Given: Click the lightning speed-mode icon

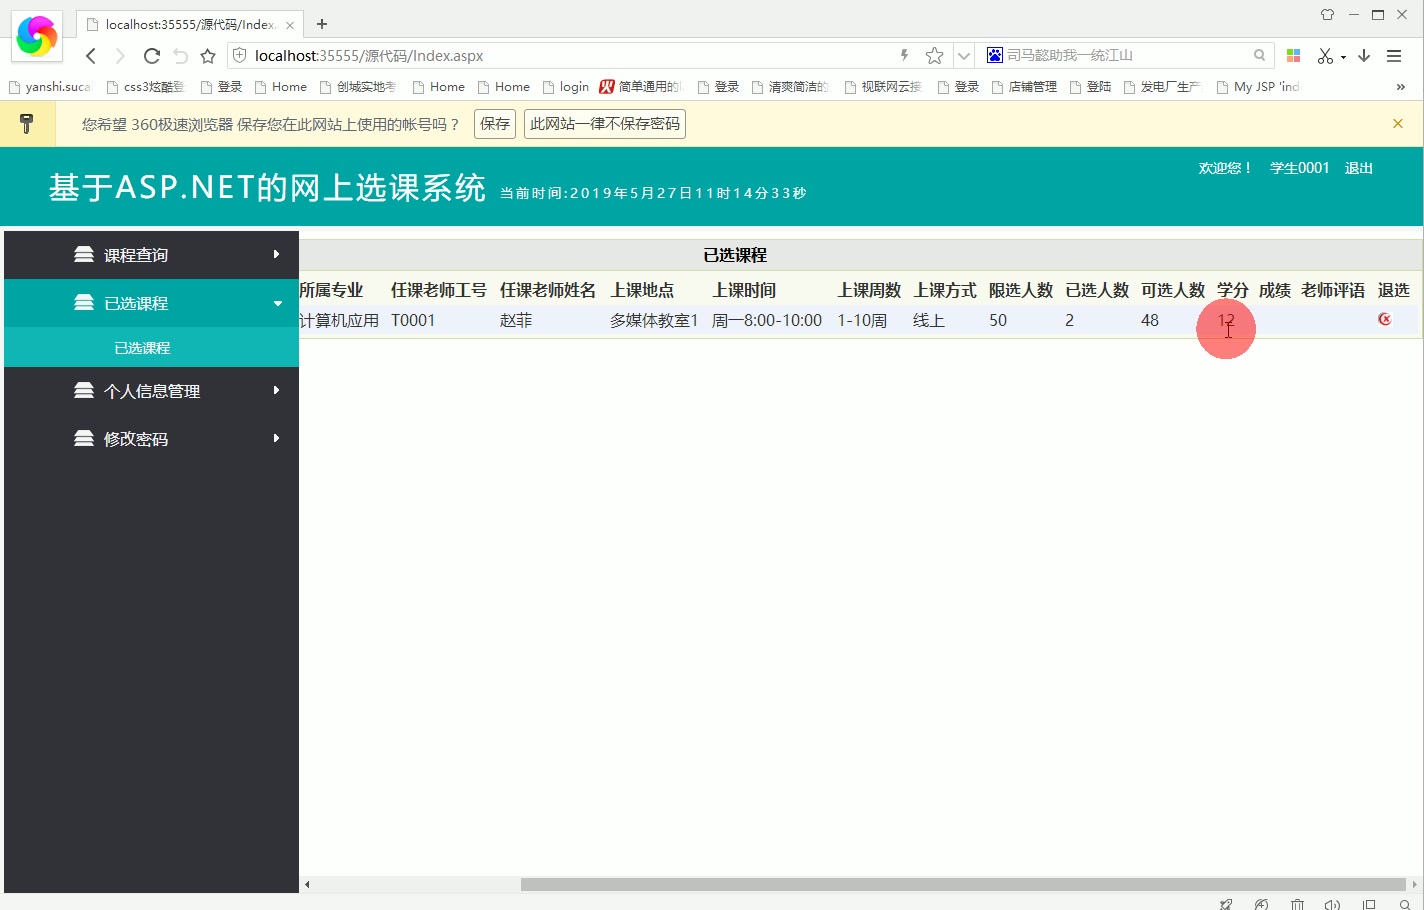Looking at the screenshot, I should (904, 56).
